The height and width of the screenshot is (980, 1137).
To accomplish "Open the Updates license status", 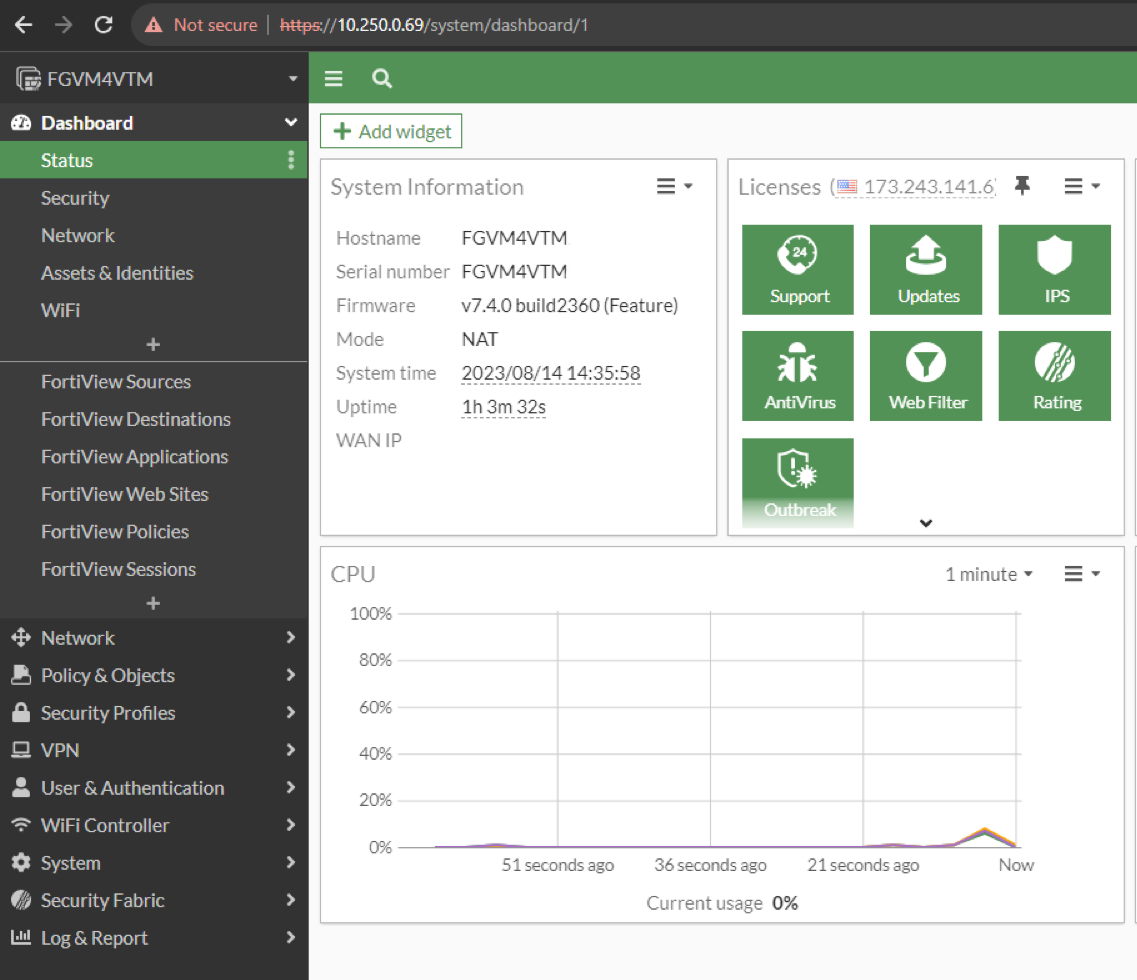I will 925,269.
